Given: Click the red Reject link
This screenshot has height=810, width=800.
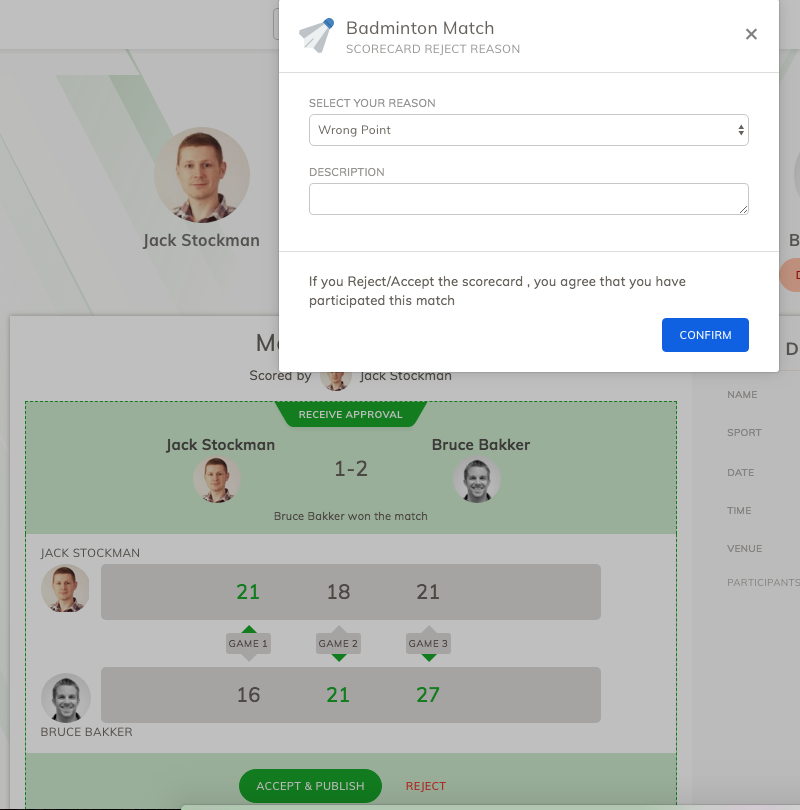Looking at the screenshot, I should click(x=426, y=786).
